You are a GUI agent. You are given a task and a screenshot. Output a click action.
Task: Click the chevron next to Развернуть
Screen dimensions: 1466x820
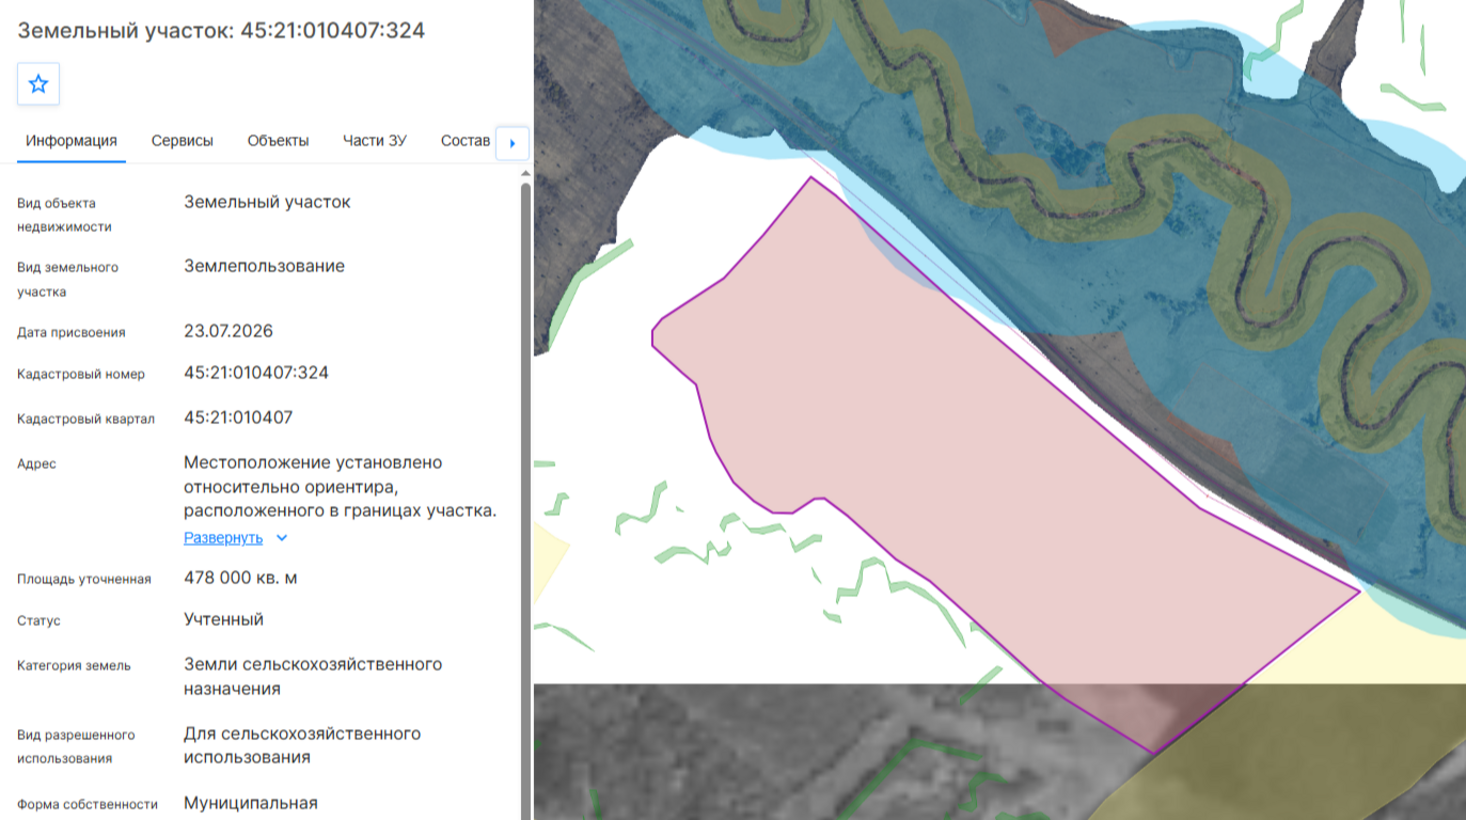[x=282, y=538]
